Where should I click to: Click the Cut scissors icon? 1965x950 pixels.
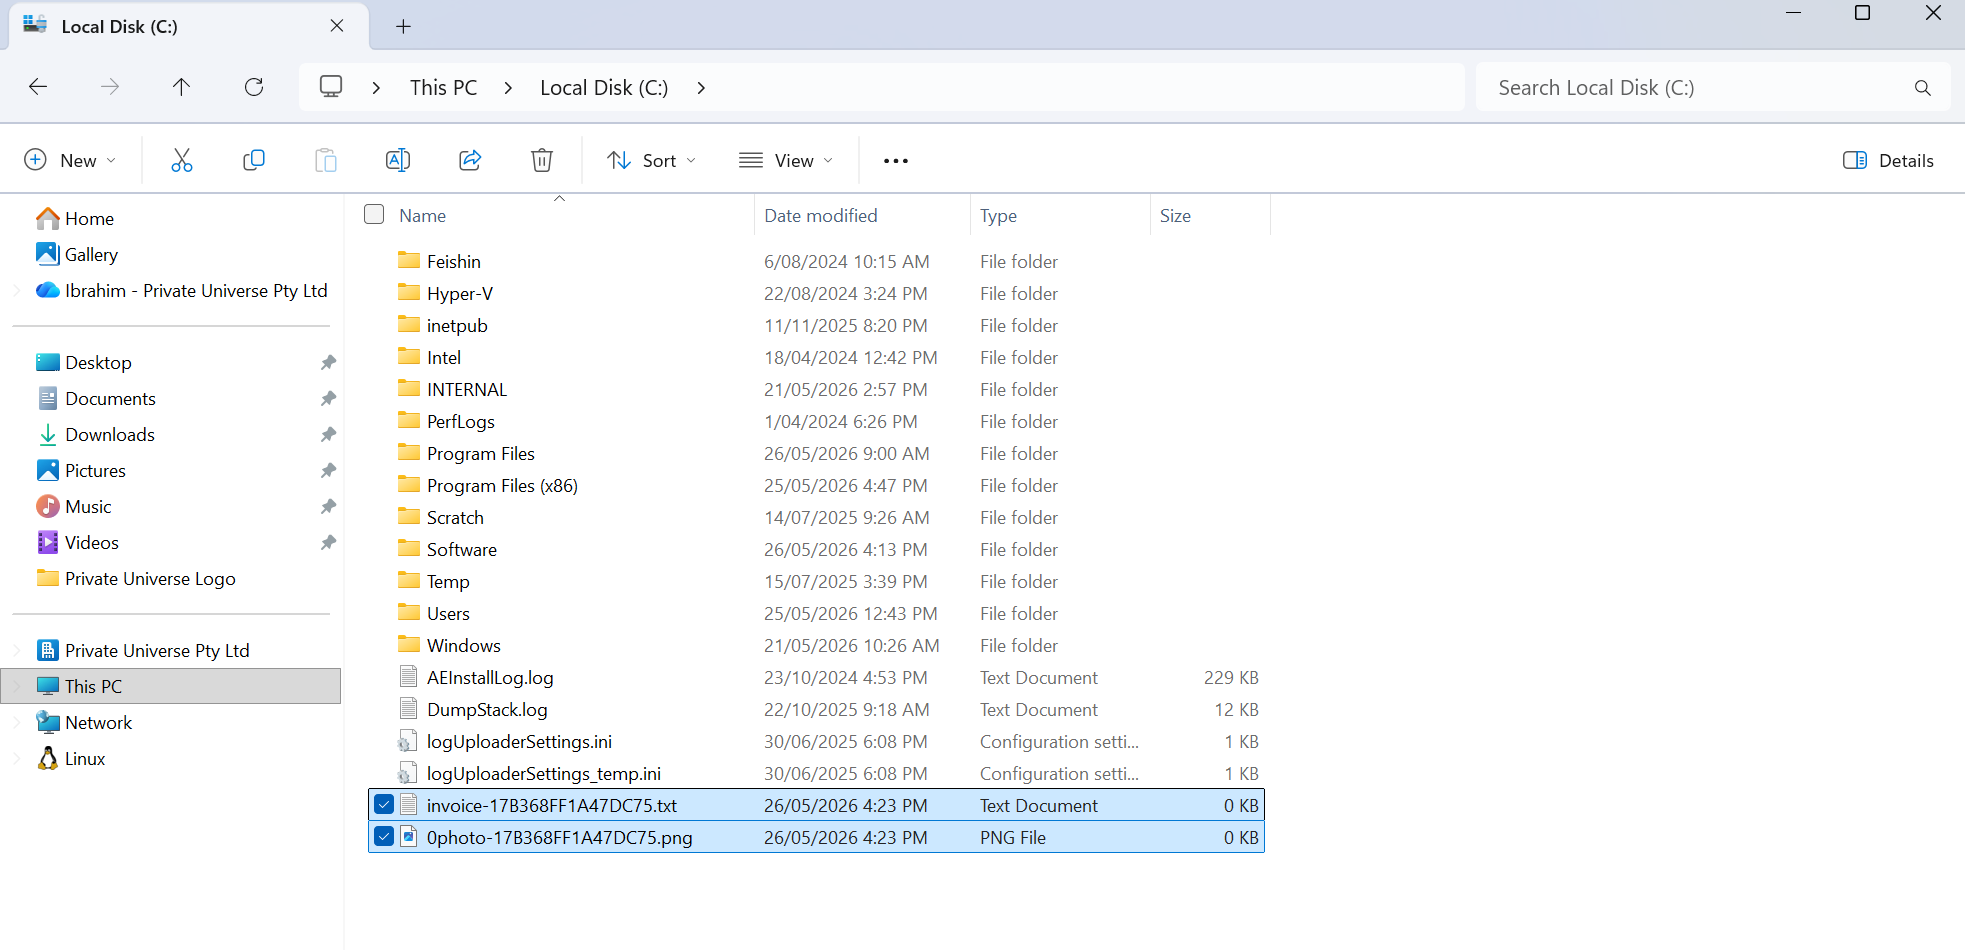pyautogui.click(x=182, y=160)
